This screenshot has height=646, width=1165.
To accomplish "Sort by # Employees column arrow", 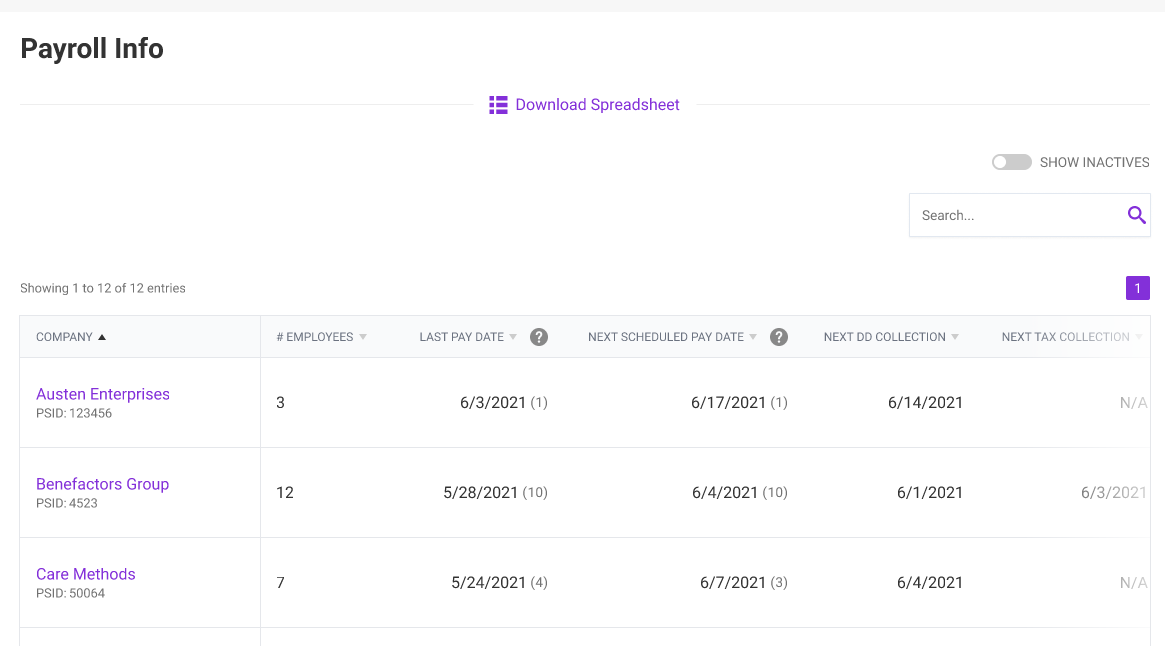I will [x=363, y=337].
